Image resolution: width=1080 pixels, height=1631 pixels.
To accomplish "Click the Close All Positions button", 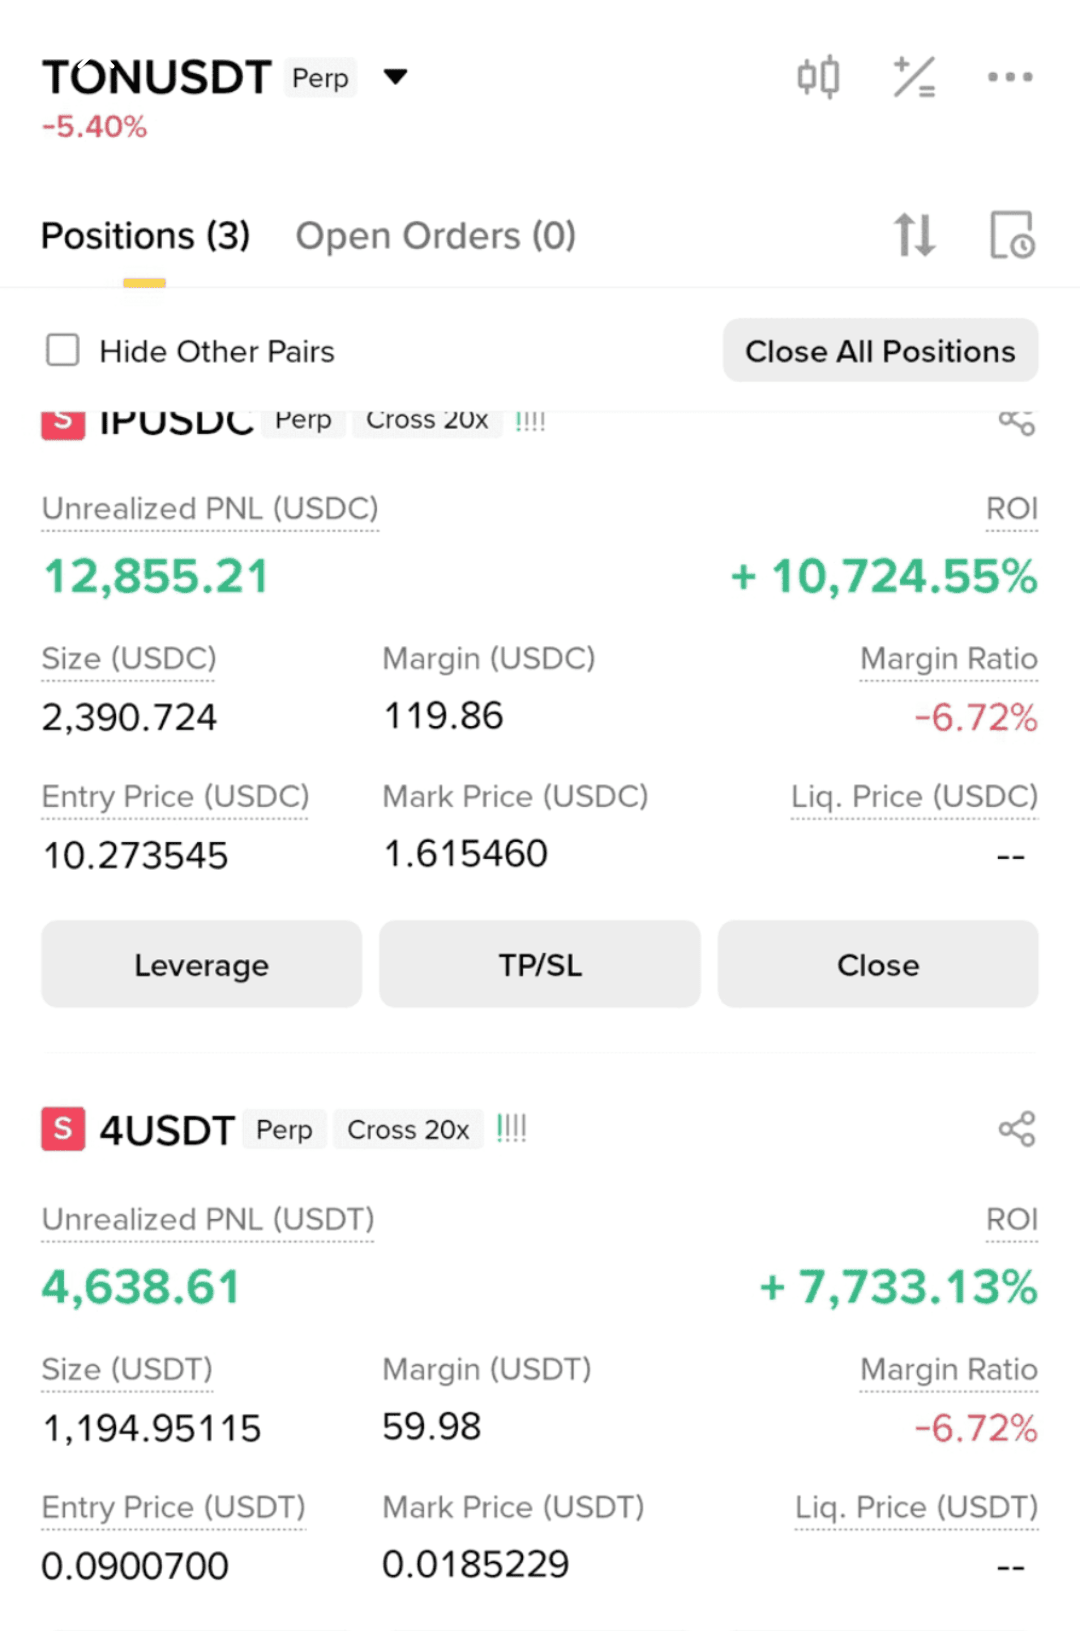I will (880, 351).
